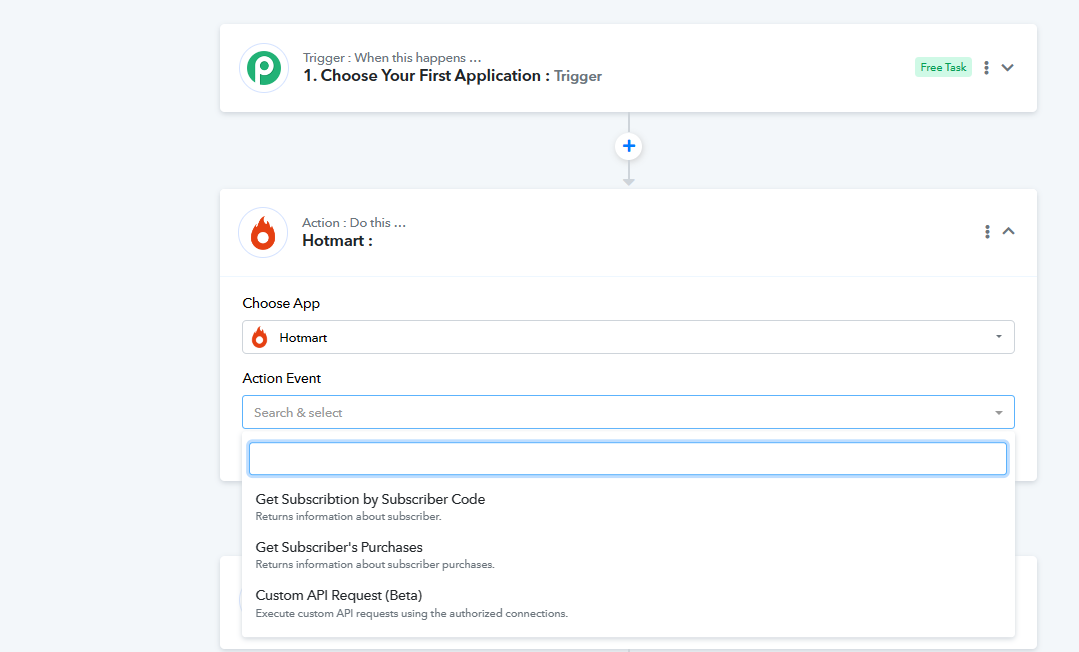Image resolution: width=1079 pixels, height=652 pixels.
Task: Expand the trigger step chevron
Action: pyautogui.click(x=1007, y=67)
